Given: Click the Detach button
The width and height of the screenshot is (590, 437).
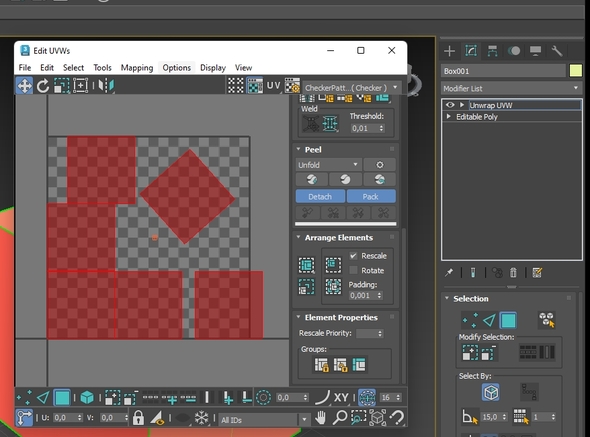Looking at the screenshot, I should (320, 197).
